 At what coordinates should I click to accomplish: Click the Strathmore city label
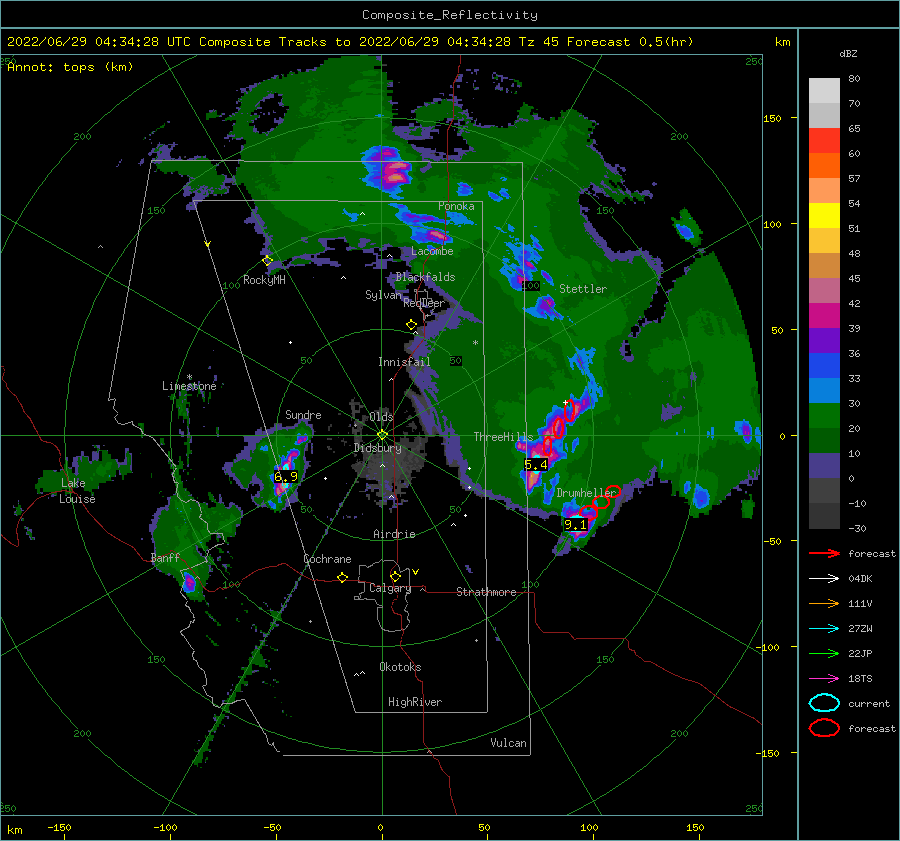coord(486,592)
